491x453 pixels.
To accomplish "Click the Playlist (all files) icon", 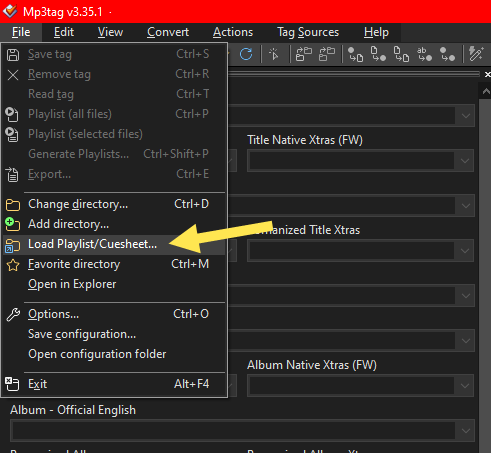I will tap(12, 114).
